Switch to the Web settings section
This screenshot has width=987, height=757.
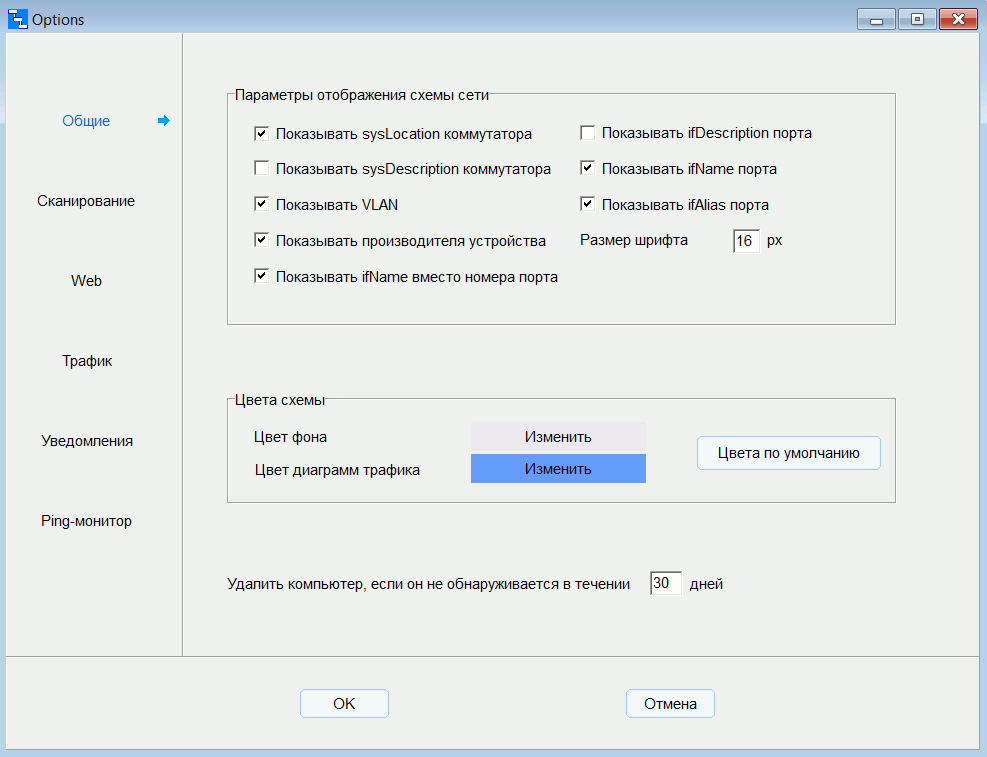tap(86, 281)
